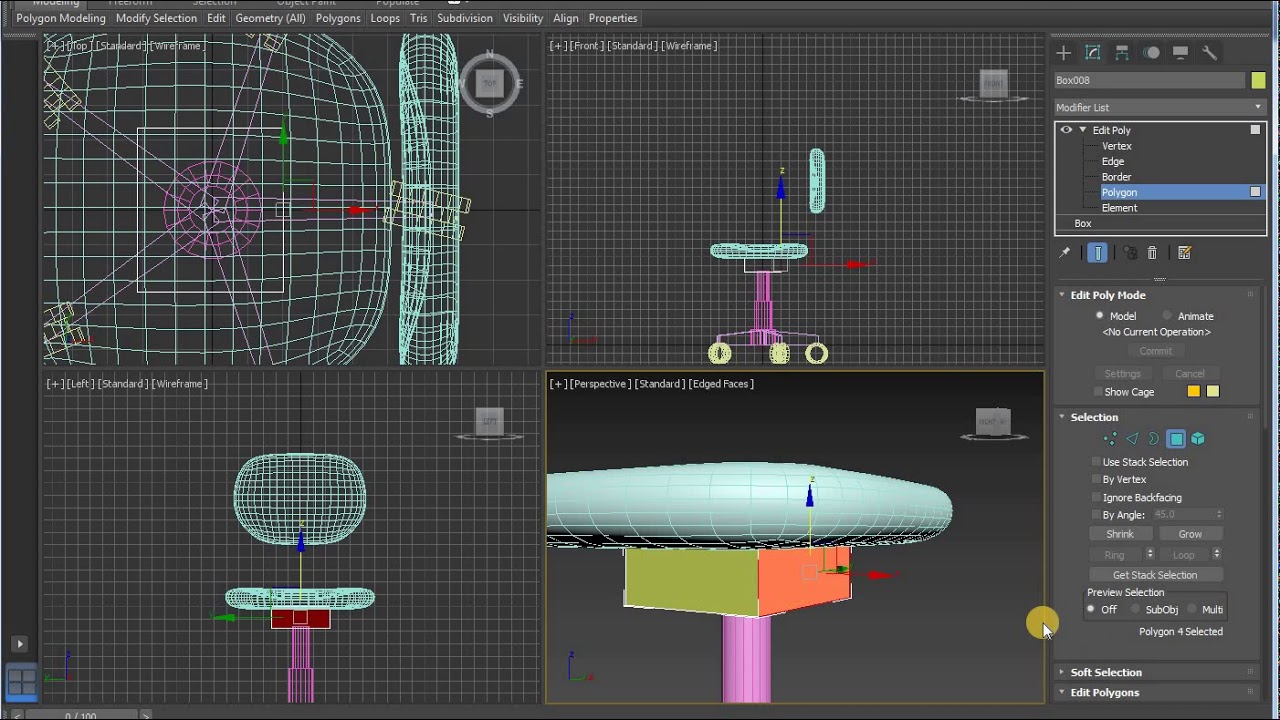The width and height of the screenshot is (1280, 720).
Task: Open the Modify Selection ribbon menu
Action: tap(156, 18)
